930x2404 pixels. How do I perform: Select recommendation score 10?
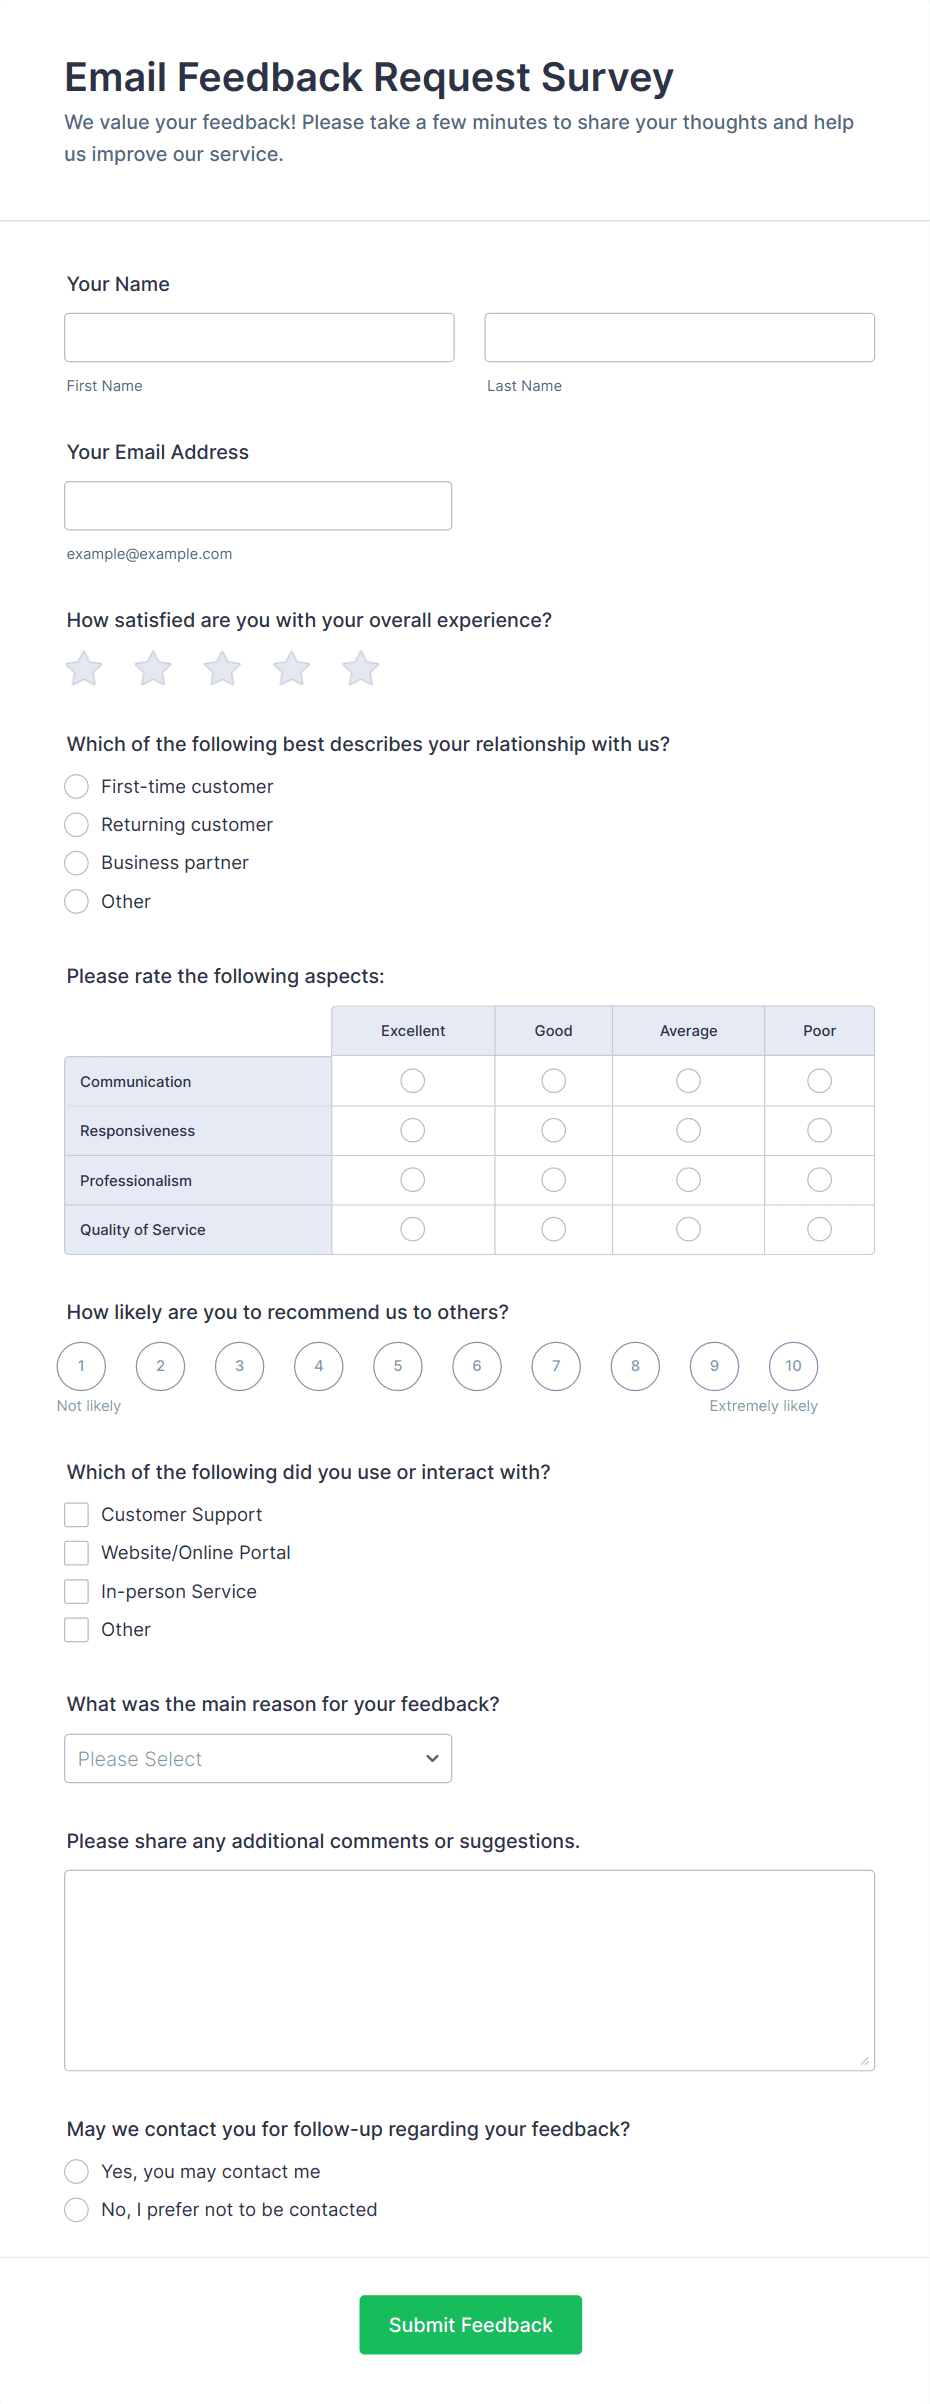[x=793, y=1366]
